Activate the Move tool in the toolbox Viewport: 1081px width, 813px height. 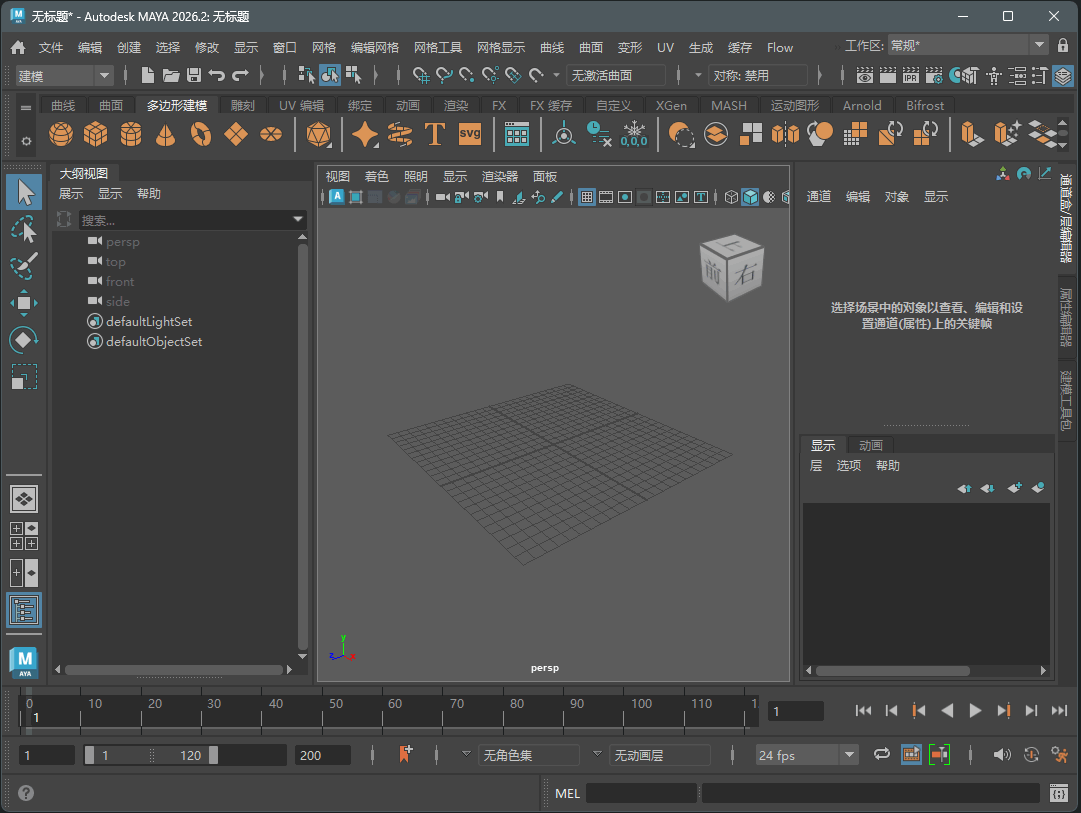[x=24, y=303]
